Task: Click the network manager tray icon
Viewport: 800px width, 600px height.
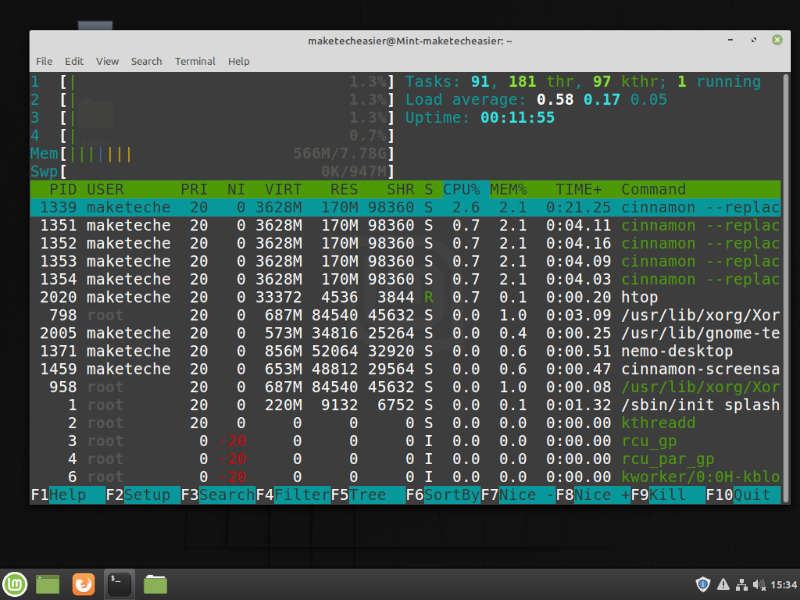Action: [x=742, y=584]
